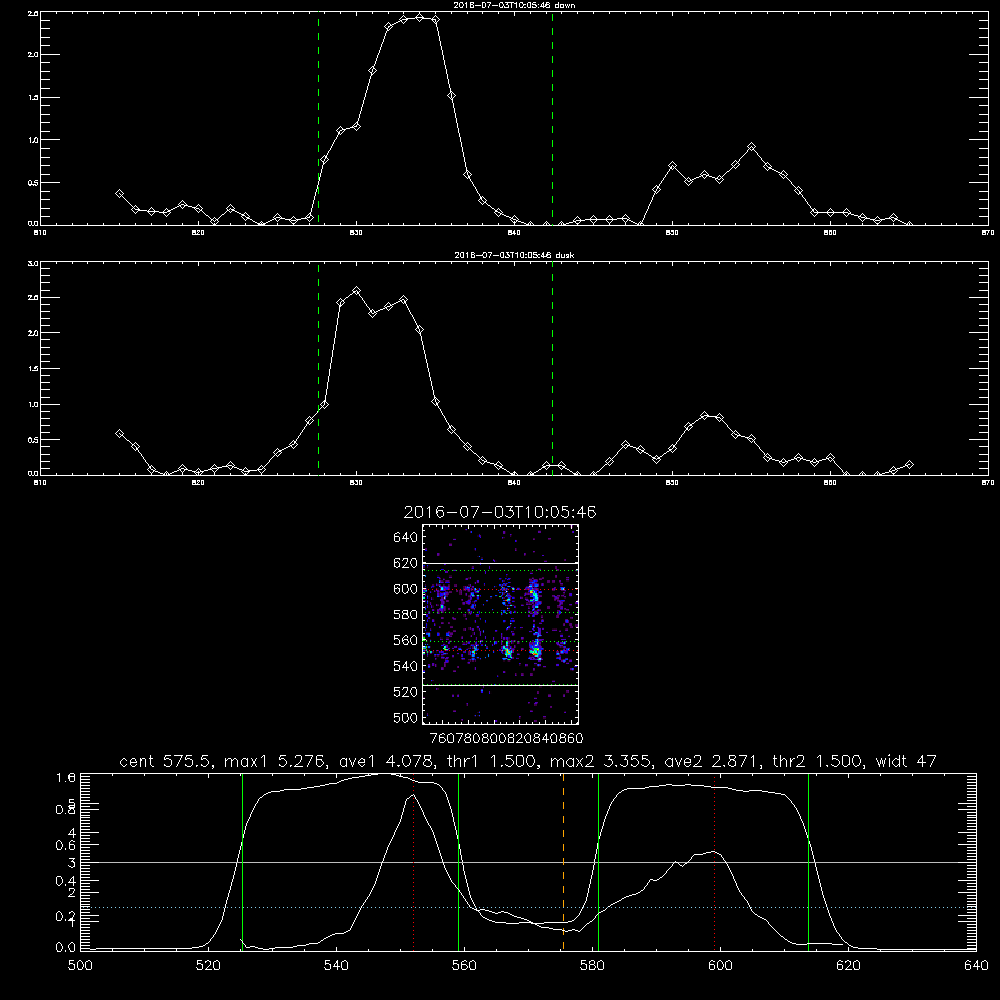Click the heatmap y-axis label 560
The height and width of the screenshot is (1000, 1000).
405,640
